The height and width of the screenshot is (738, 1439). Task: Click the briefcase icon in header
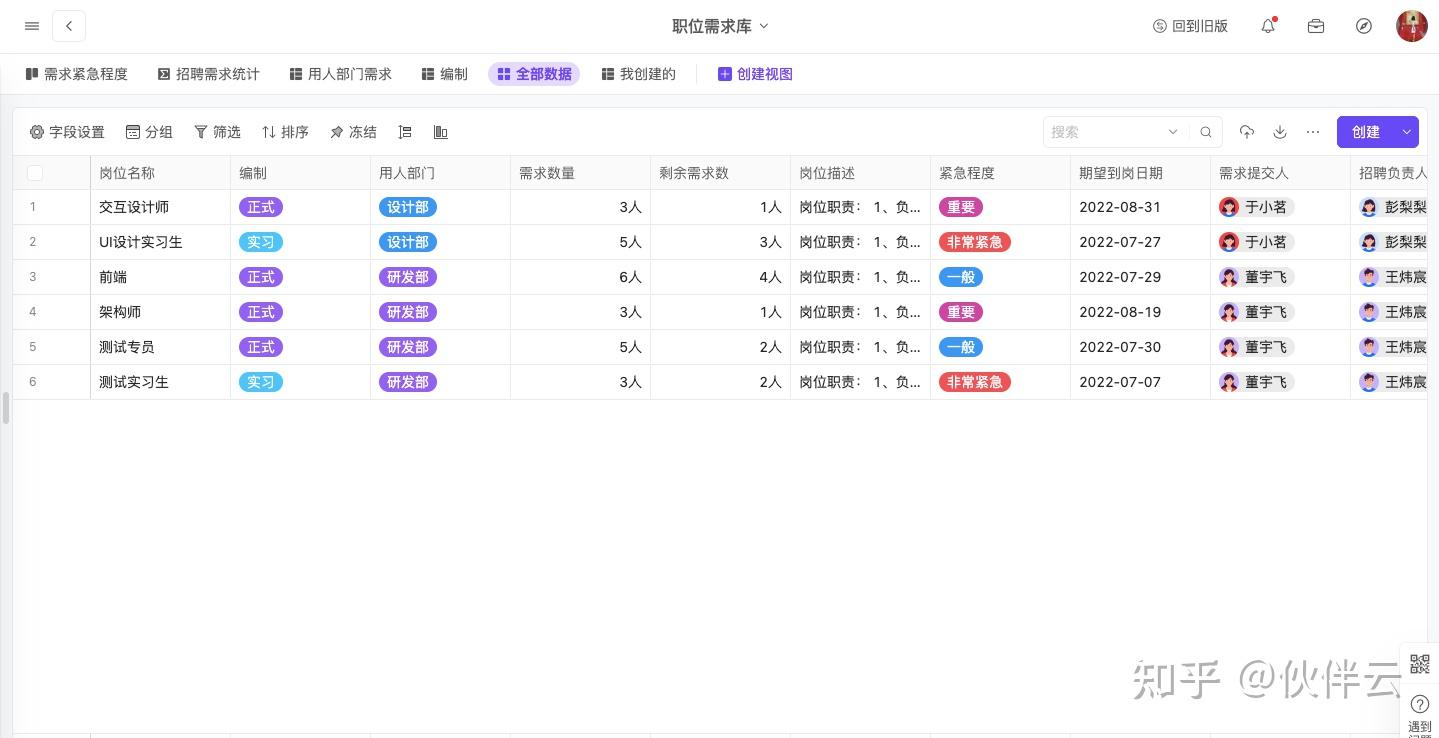(x=1316, y=26)
